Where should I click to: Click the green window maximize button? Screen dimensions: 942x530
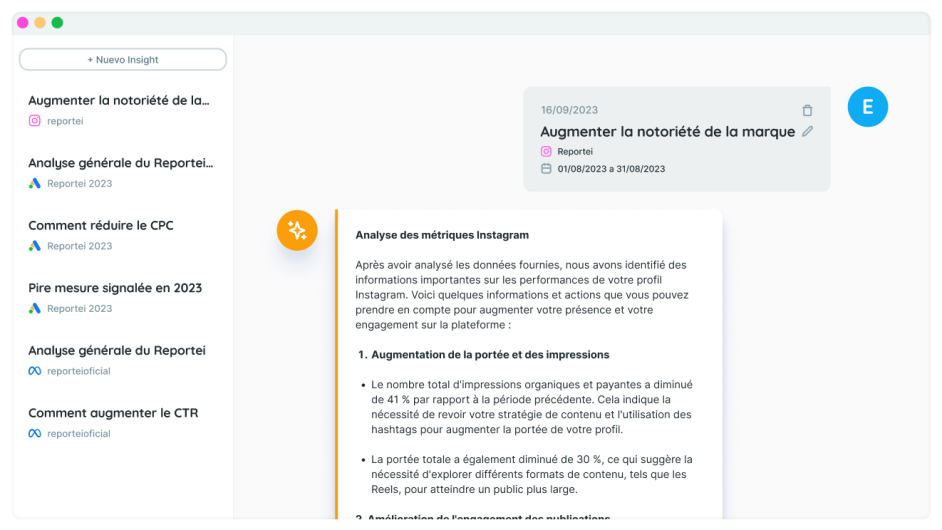click(57, 23)
